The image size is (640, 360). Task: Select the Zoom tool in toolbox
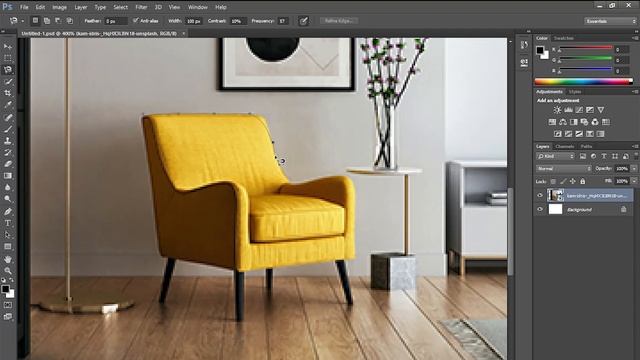click(x=8, y=271)
